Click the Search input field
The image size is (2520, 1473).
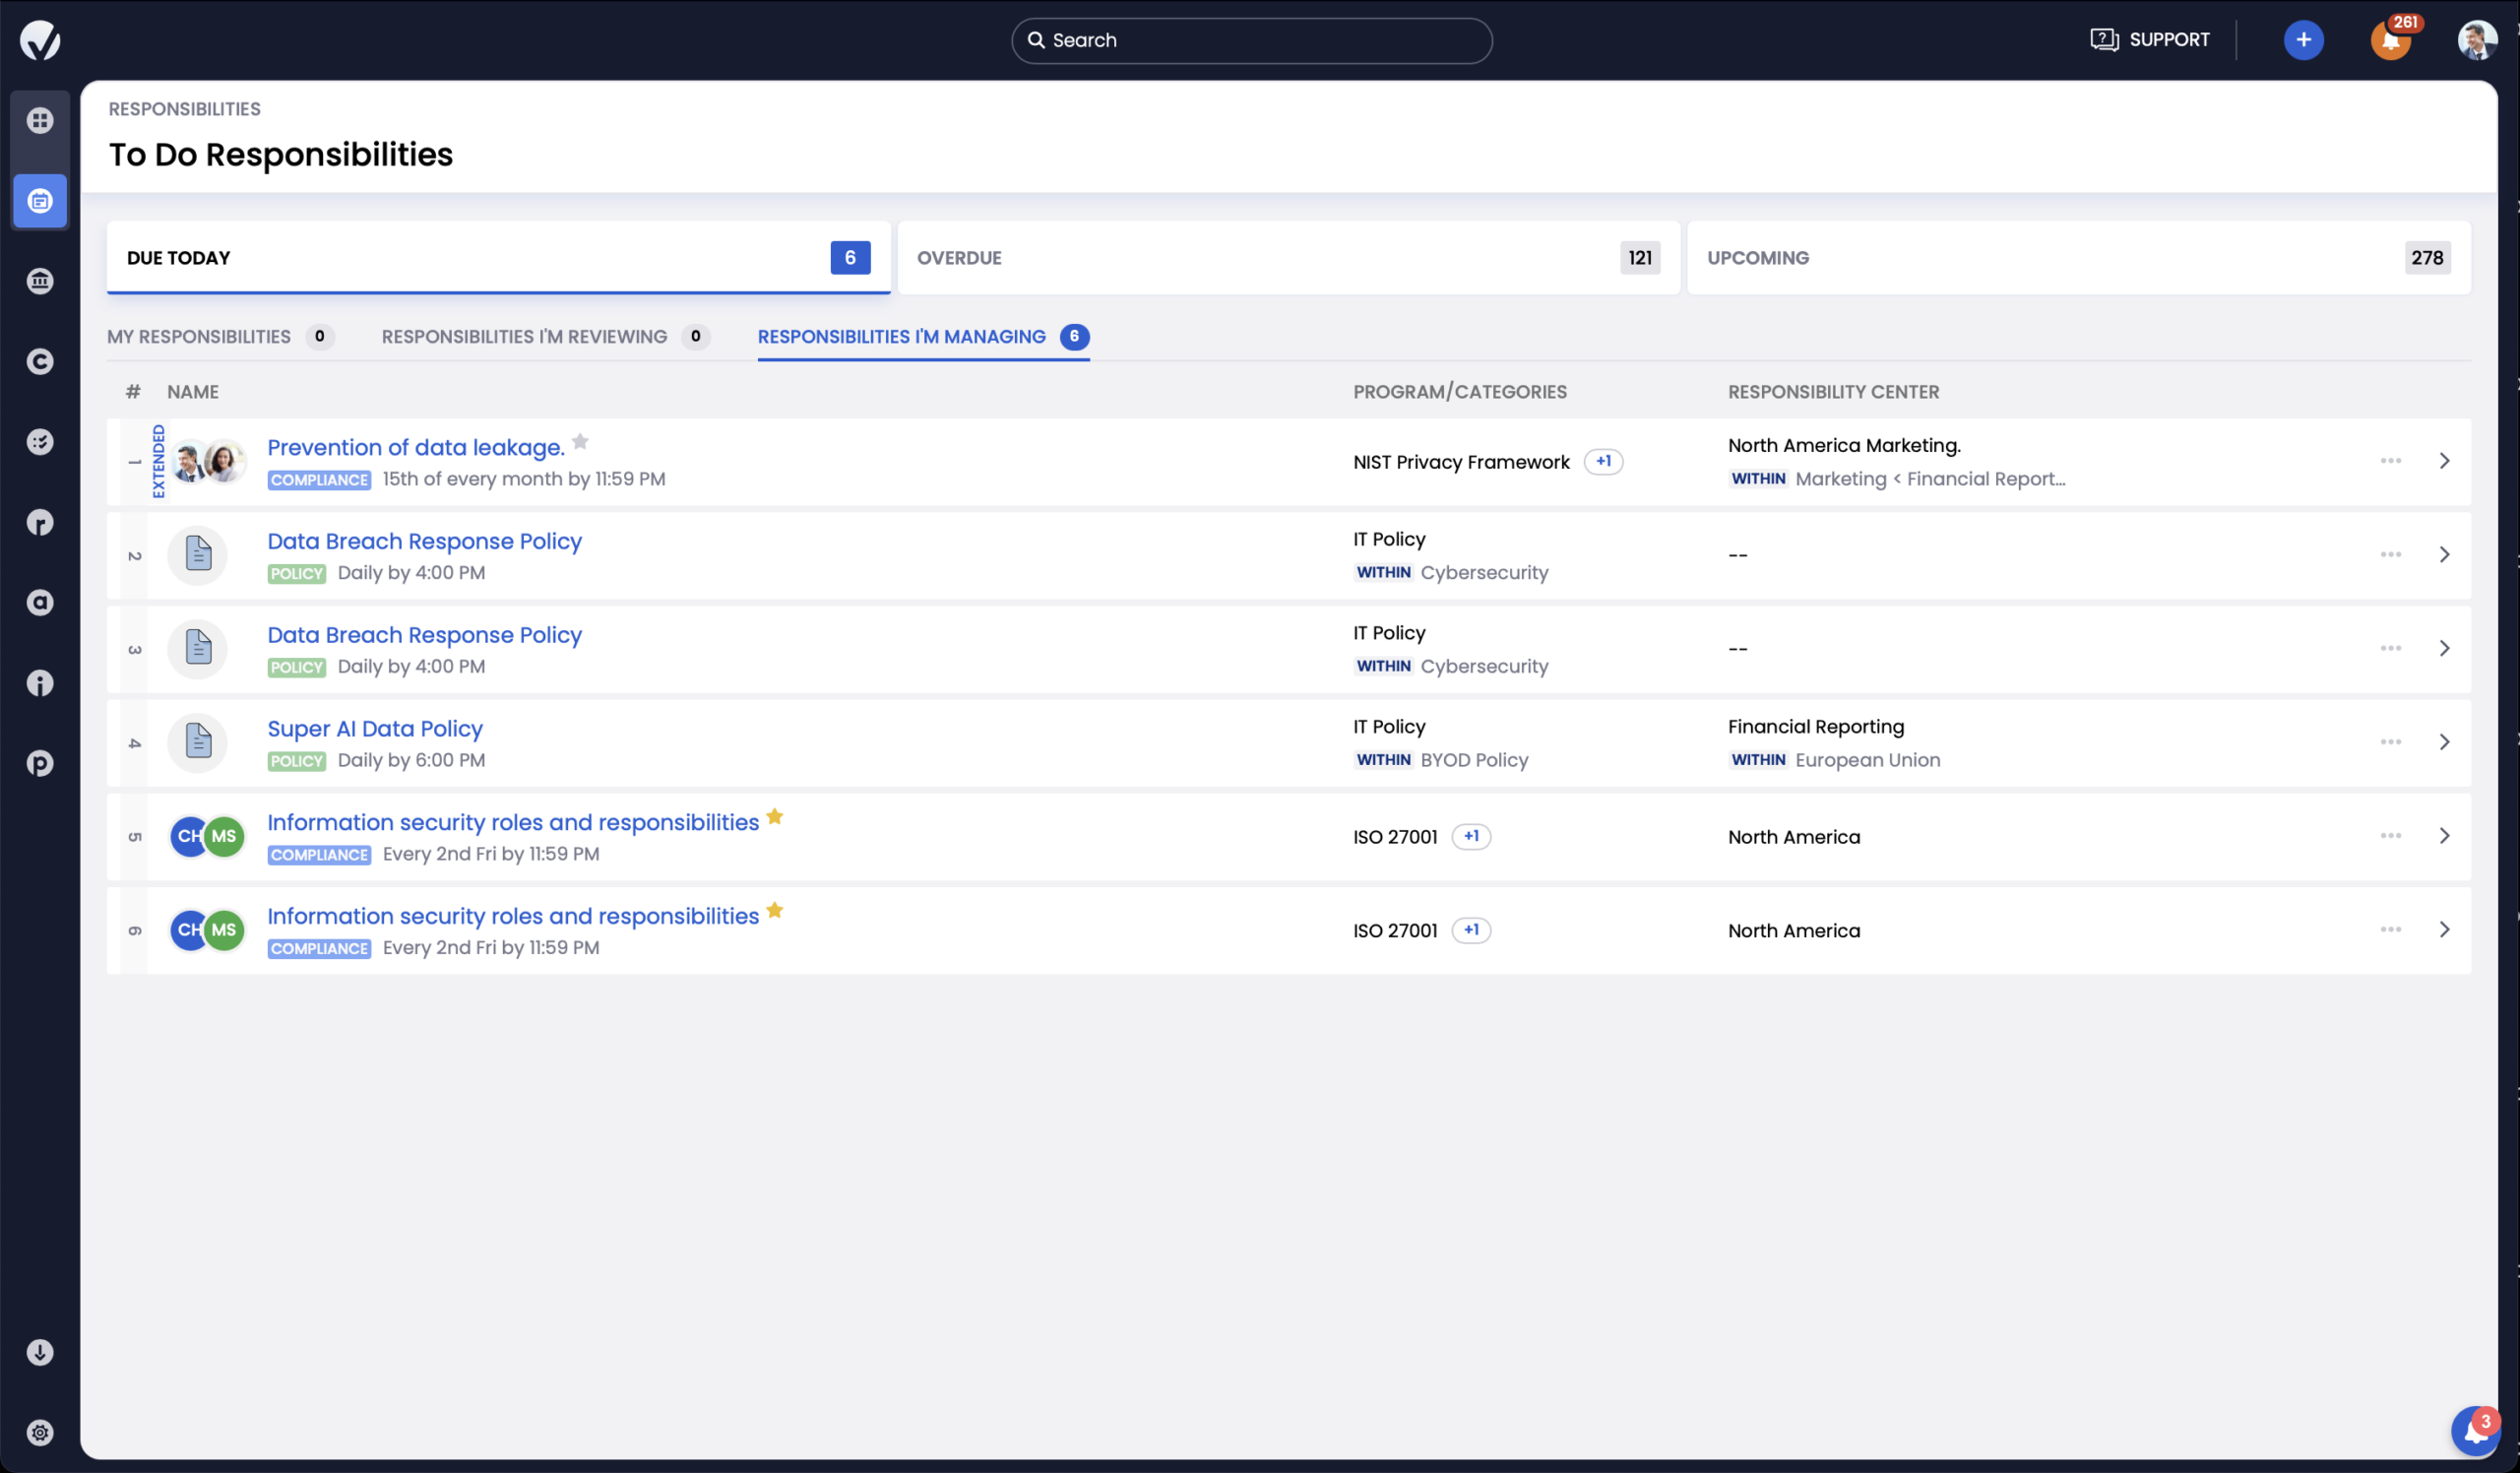pyautogui.click(x=1251, y=40)
